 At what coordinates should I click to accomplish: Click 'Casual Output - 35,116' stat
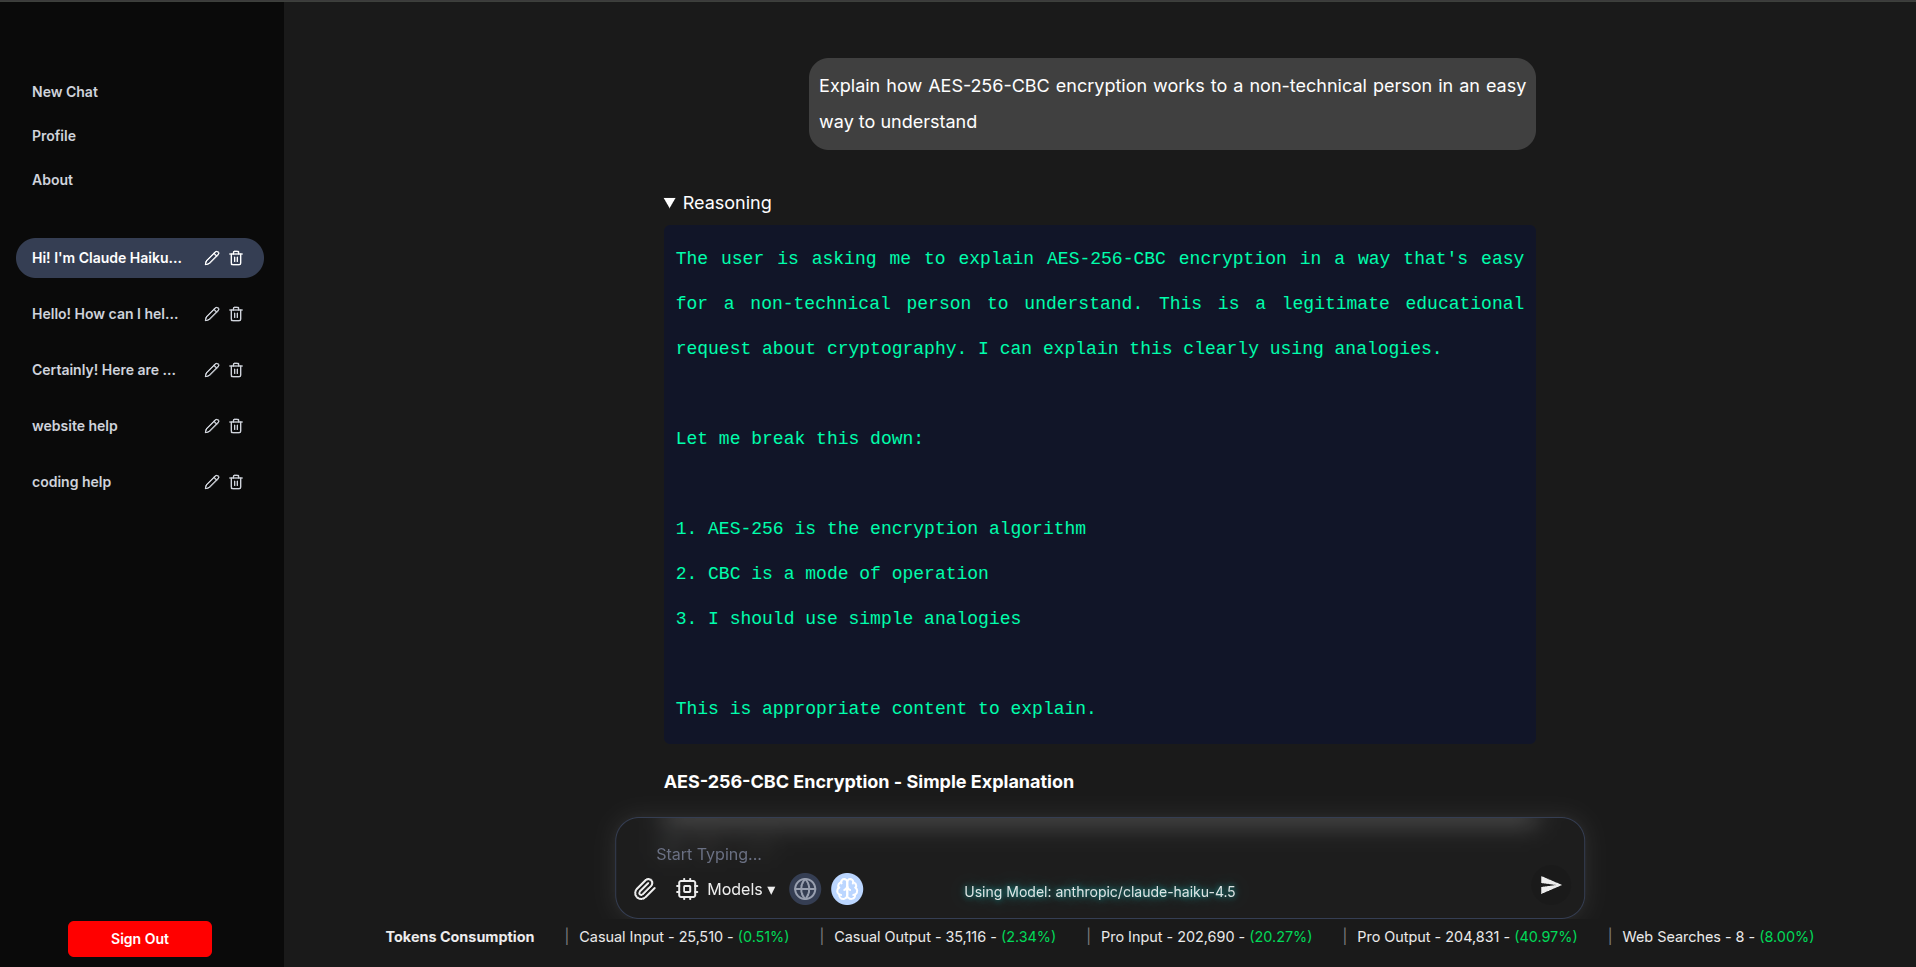click(945, 937)
